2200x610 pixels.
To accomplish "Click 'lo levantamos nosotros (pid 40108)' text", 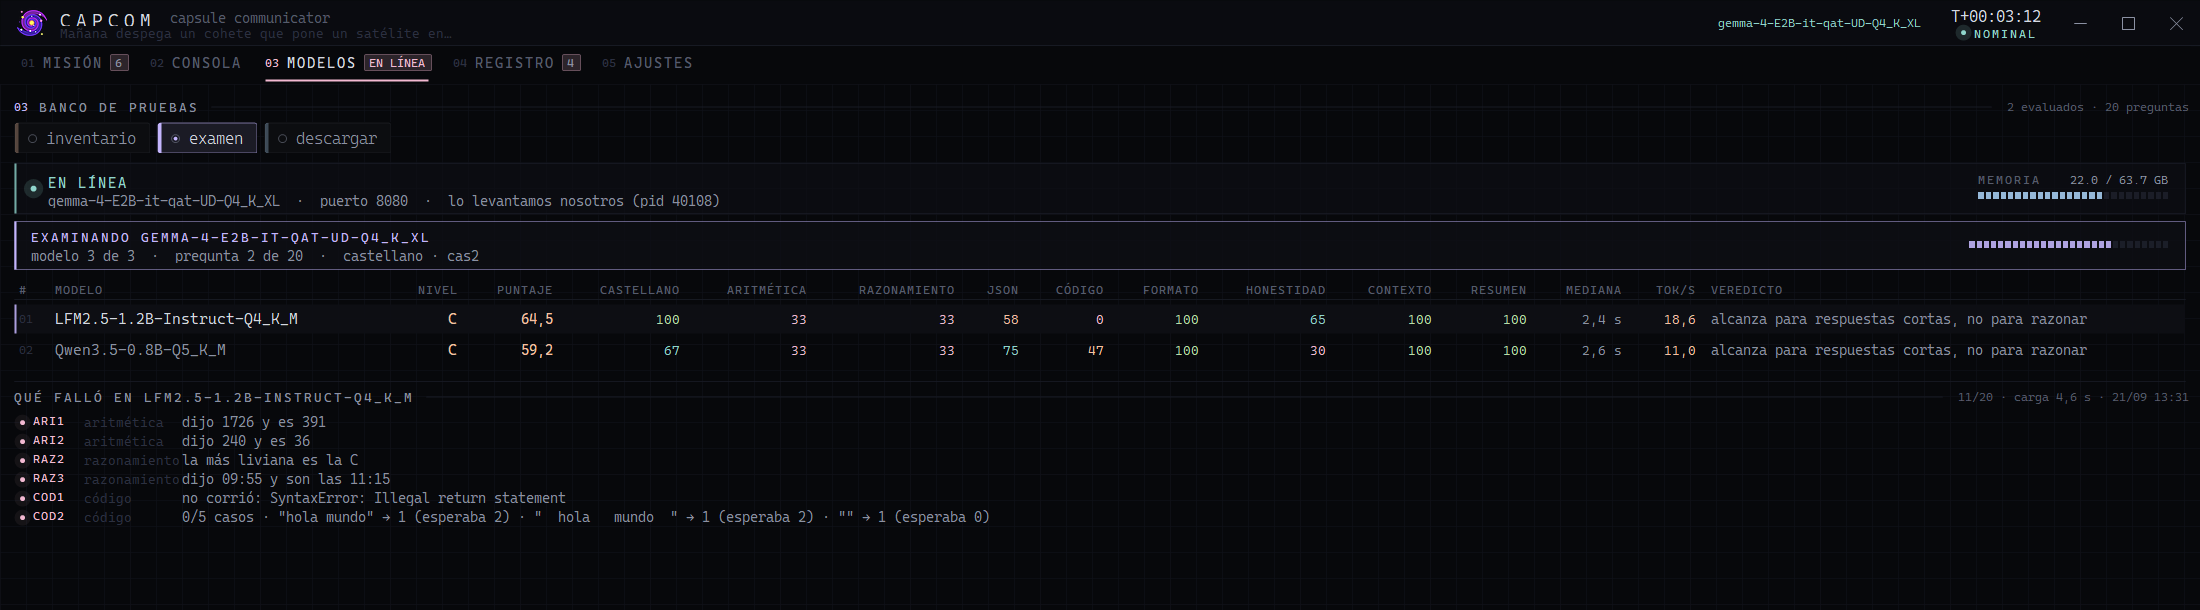I will (x=584, y=201).
